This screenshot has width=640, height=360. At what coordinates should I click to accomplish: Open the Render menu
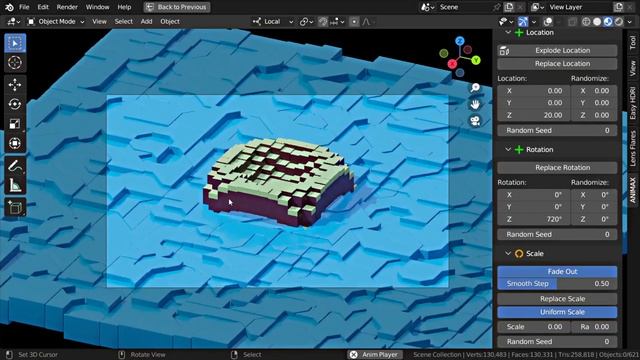point(67,7)
